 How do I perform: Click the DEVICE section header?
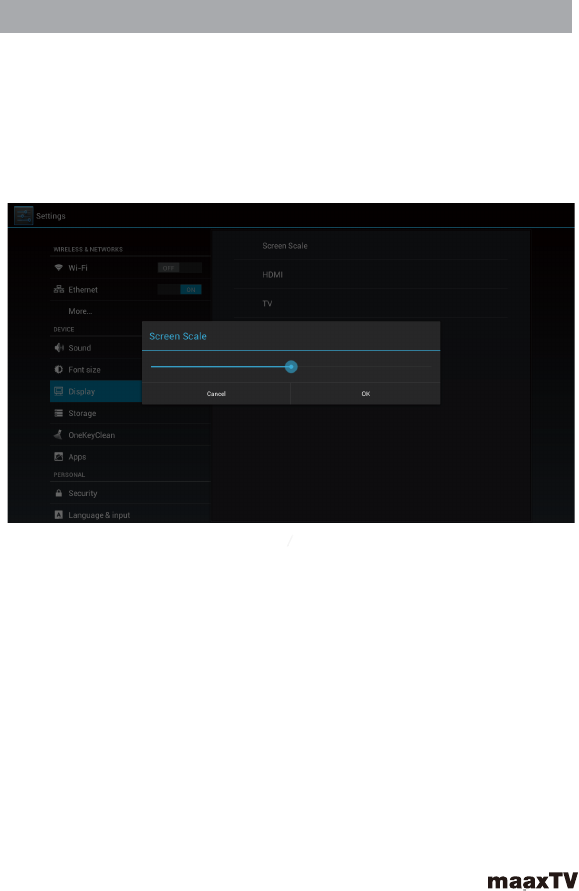click(x=64, y=330)
